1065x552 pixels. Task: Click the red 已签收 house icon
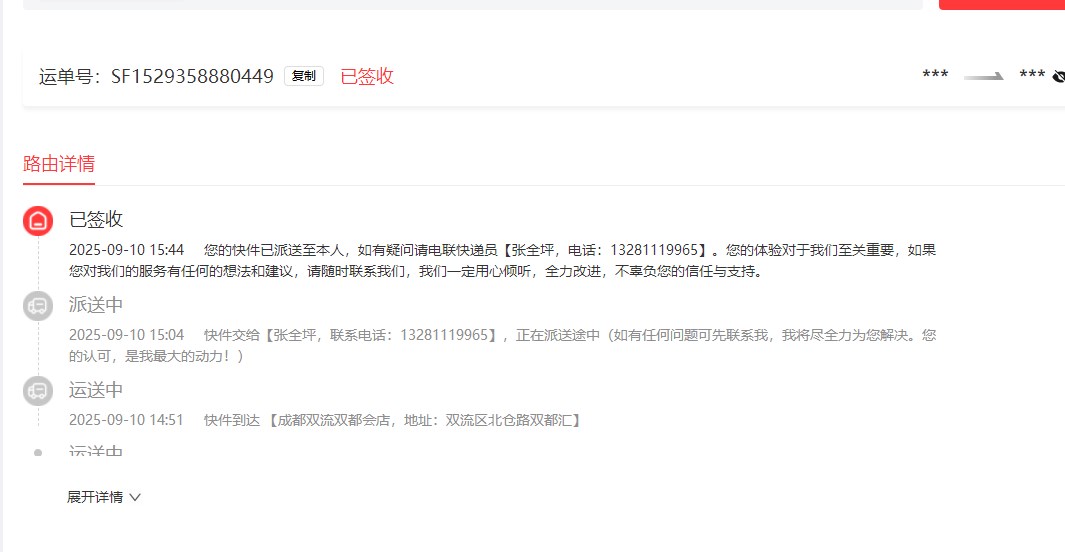click(38, 221)
